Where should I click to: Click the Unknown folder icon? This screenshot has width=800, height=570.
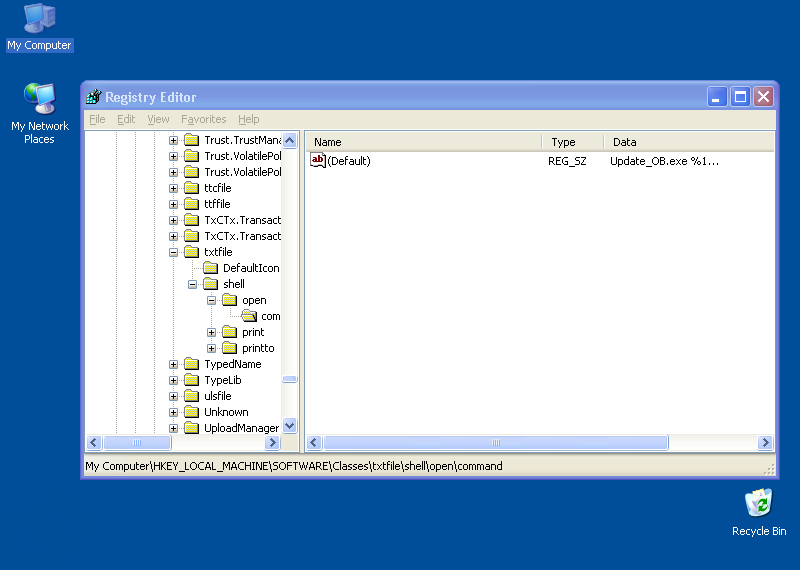point(191,412)
